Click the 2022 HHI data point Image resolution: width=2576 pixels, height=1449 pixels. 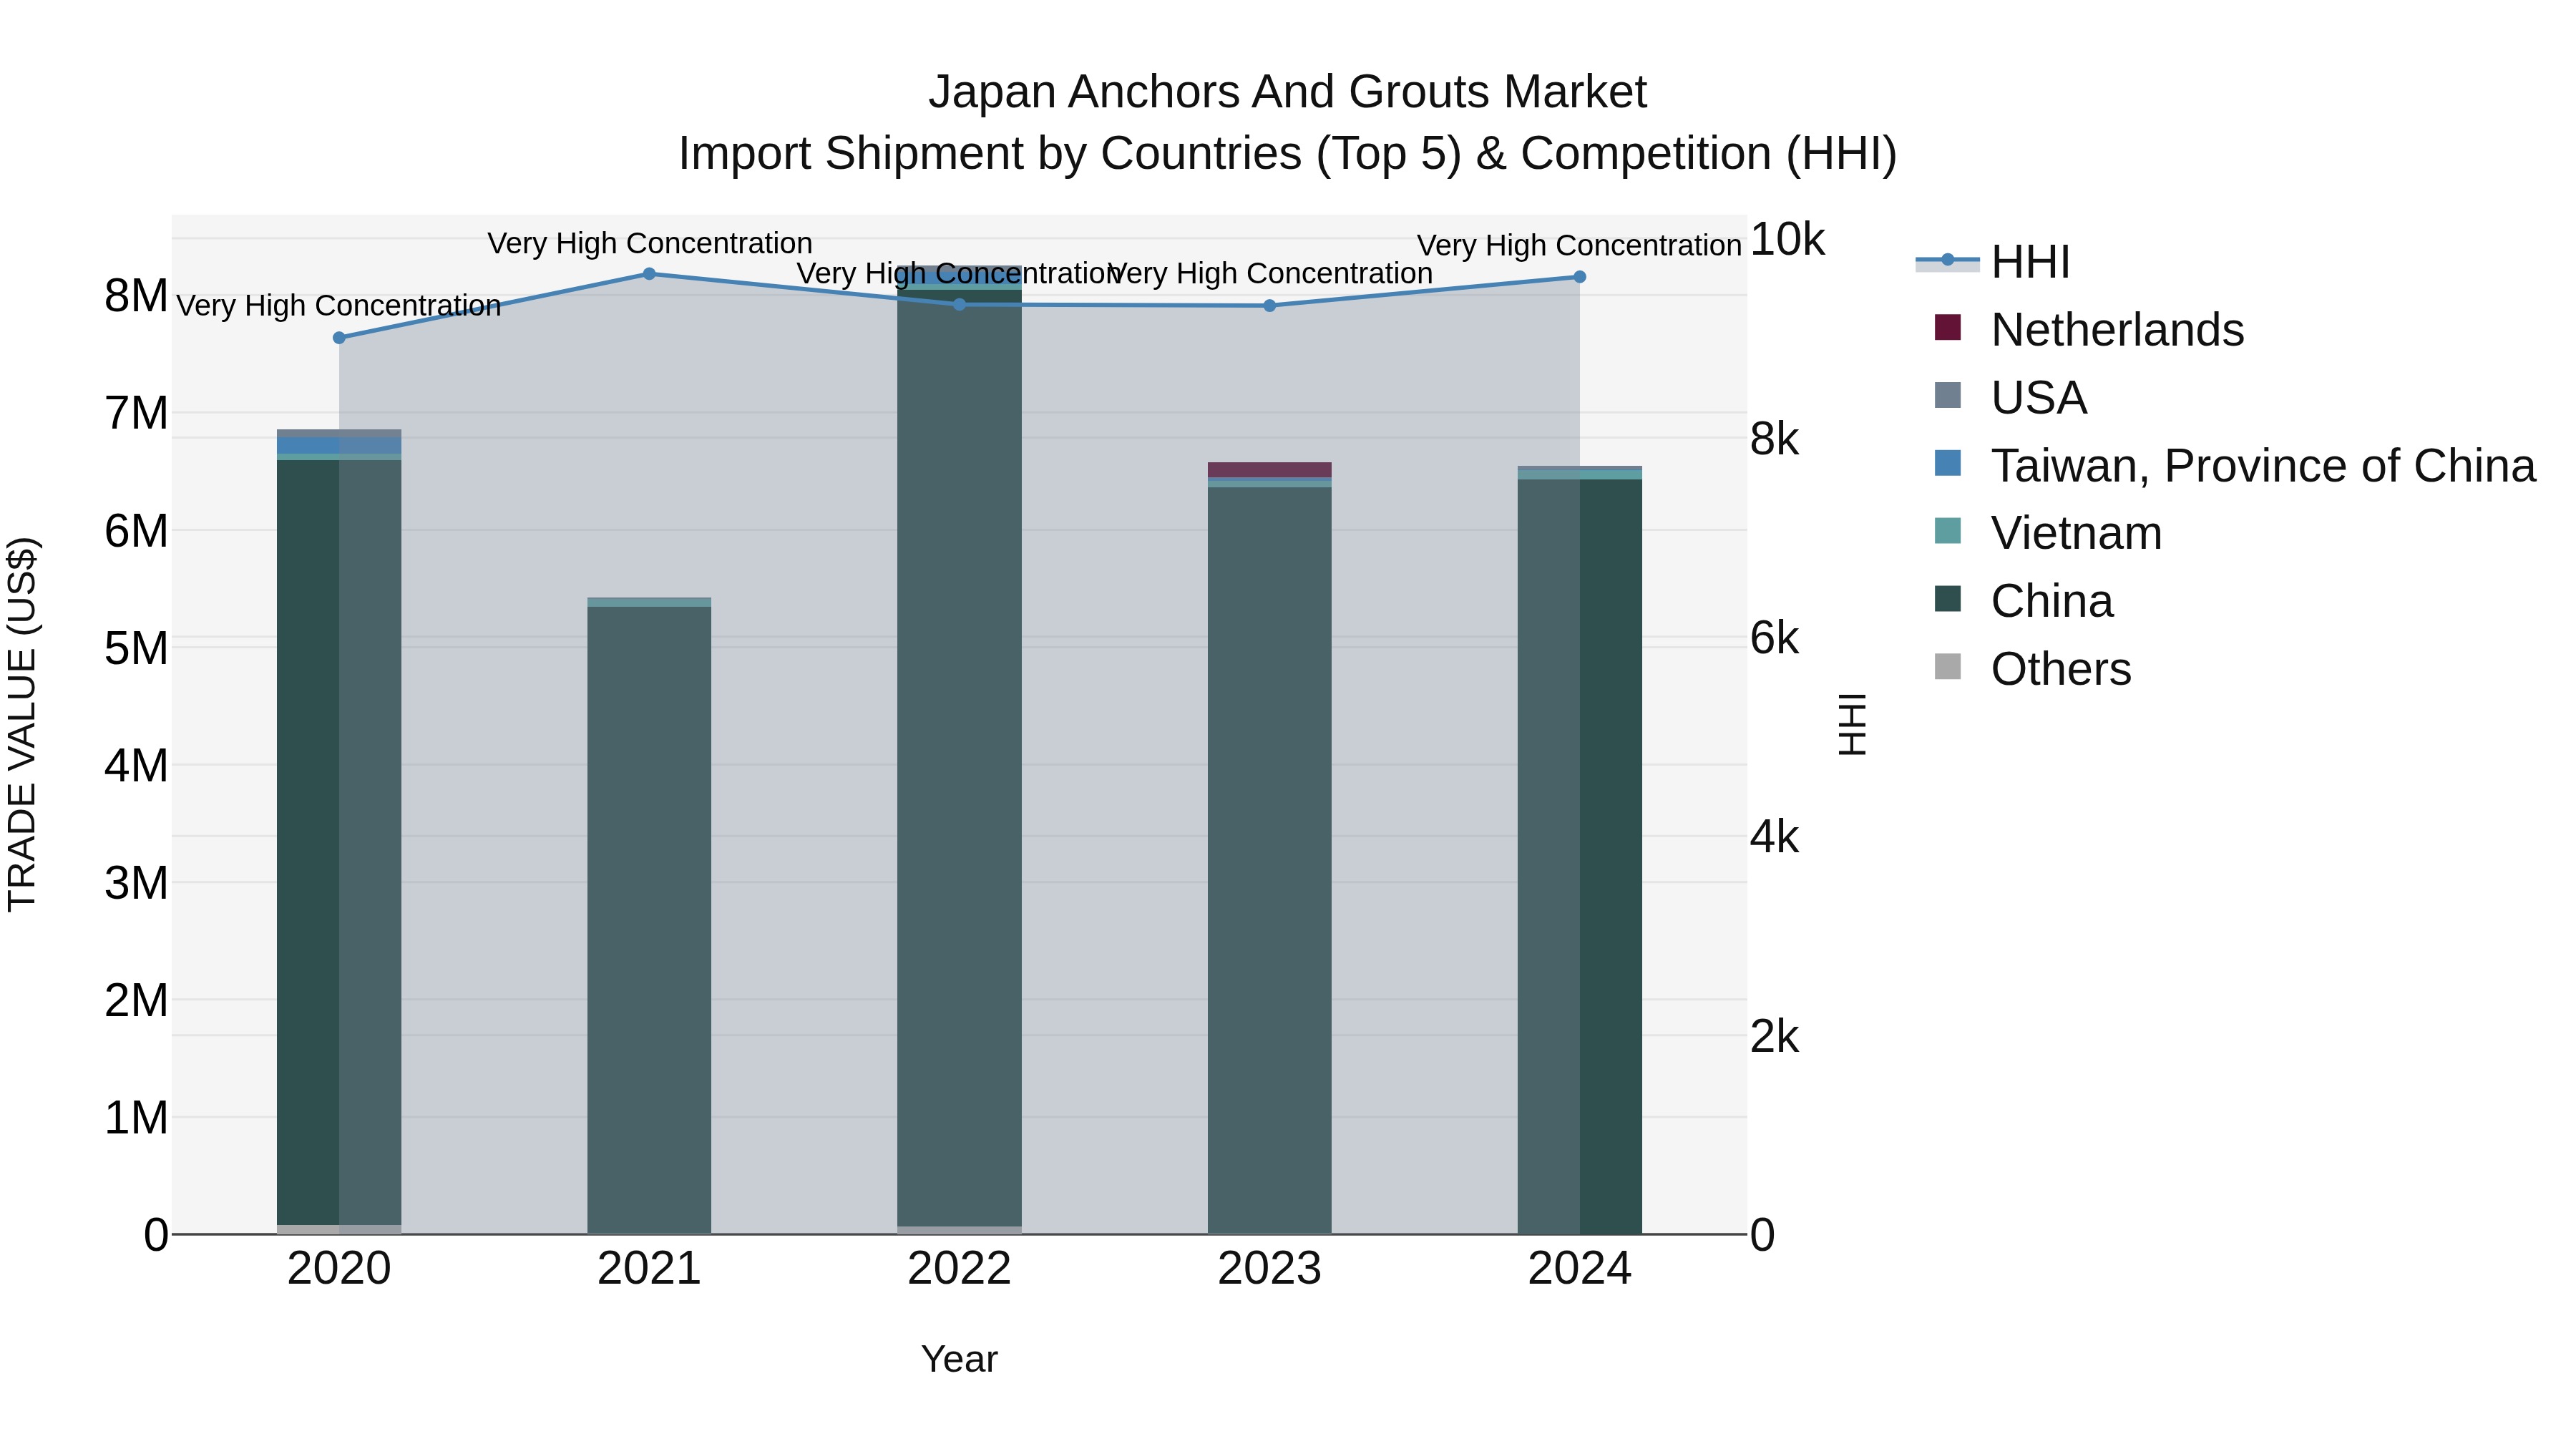959,304
